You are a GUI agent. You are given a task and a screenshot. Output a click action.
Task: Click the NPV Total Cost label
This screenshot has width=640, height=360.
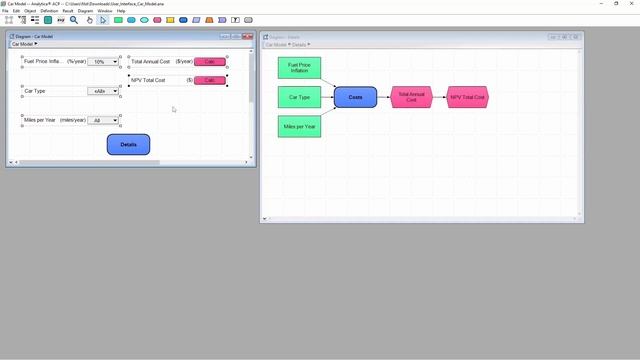(148, 80)
